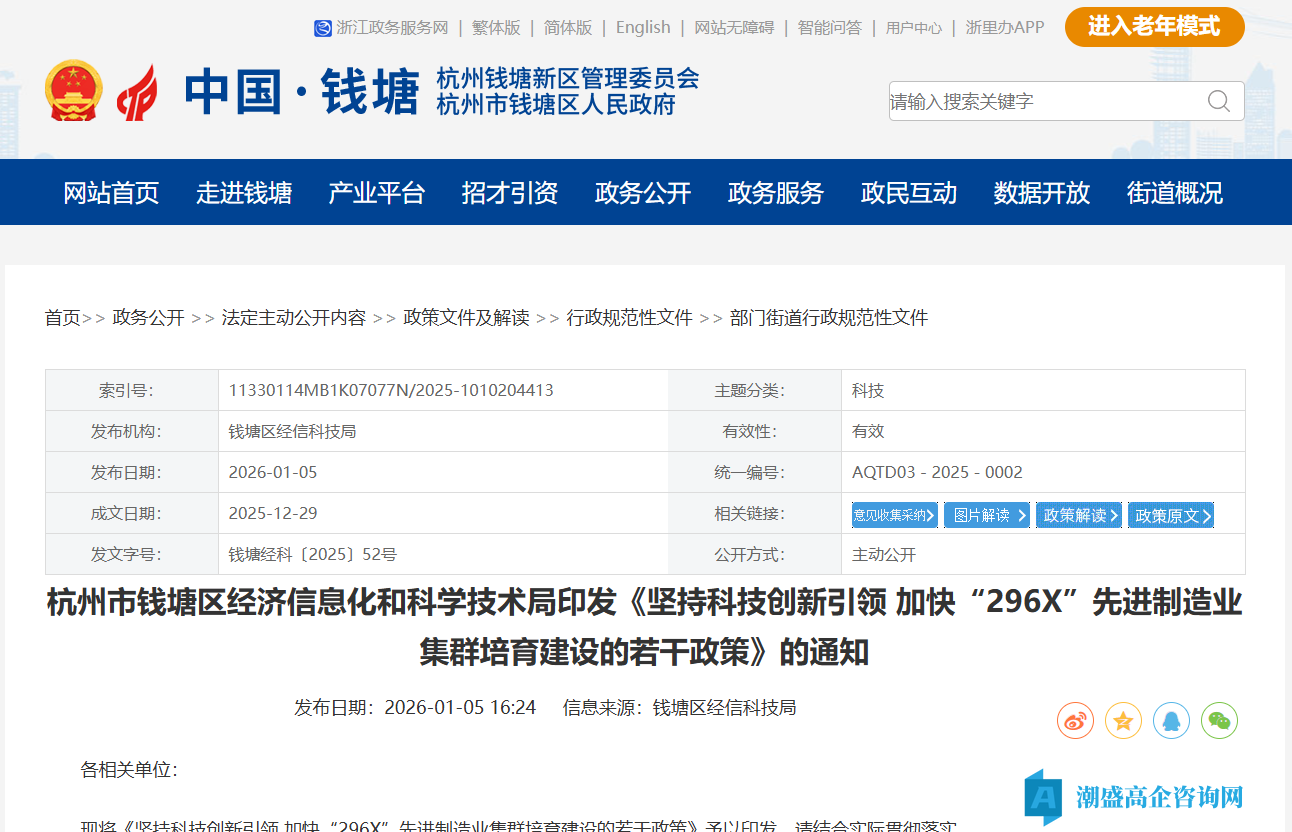
Task: Click the 政策原文 related link button
Action: coord(1171,515)
